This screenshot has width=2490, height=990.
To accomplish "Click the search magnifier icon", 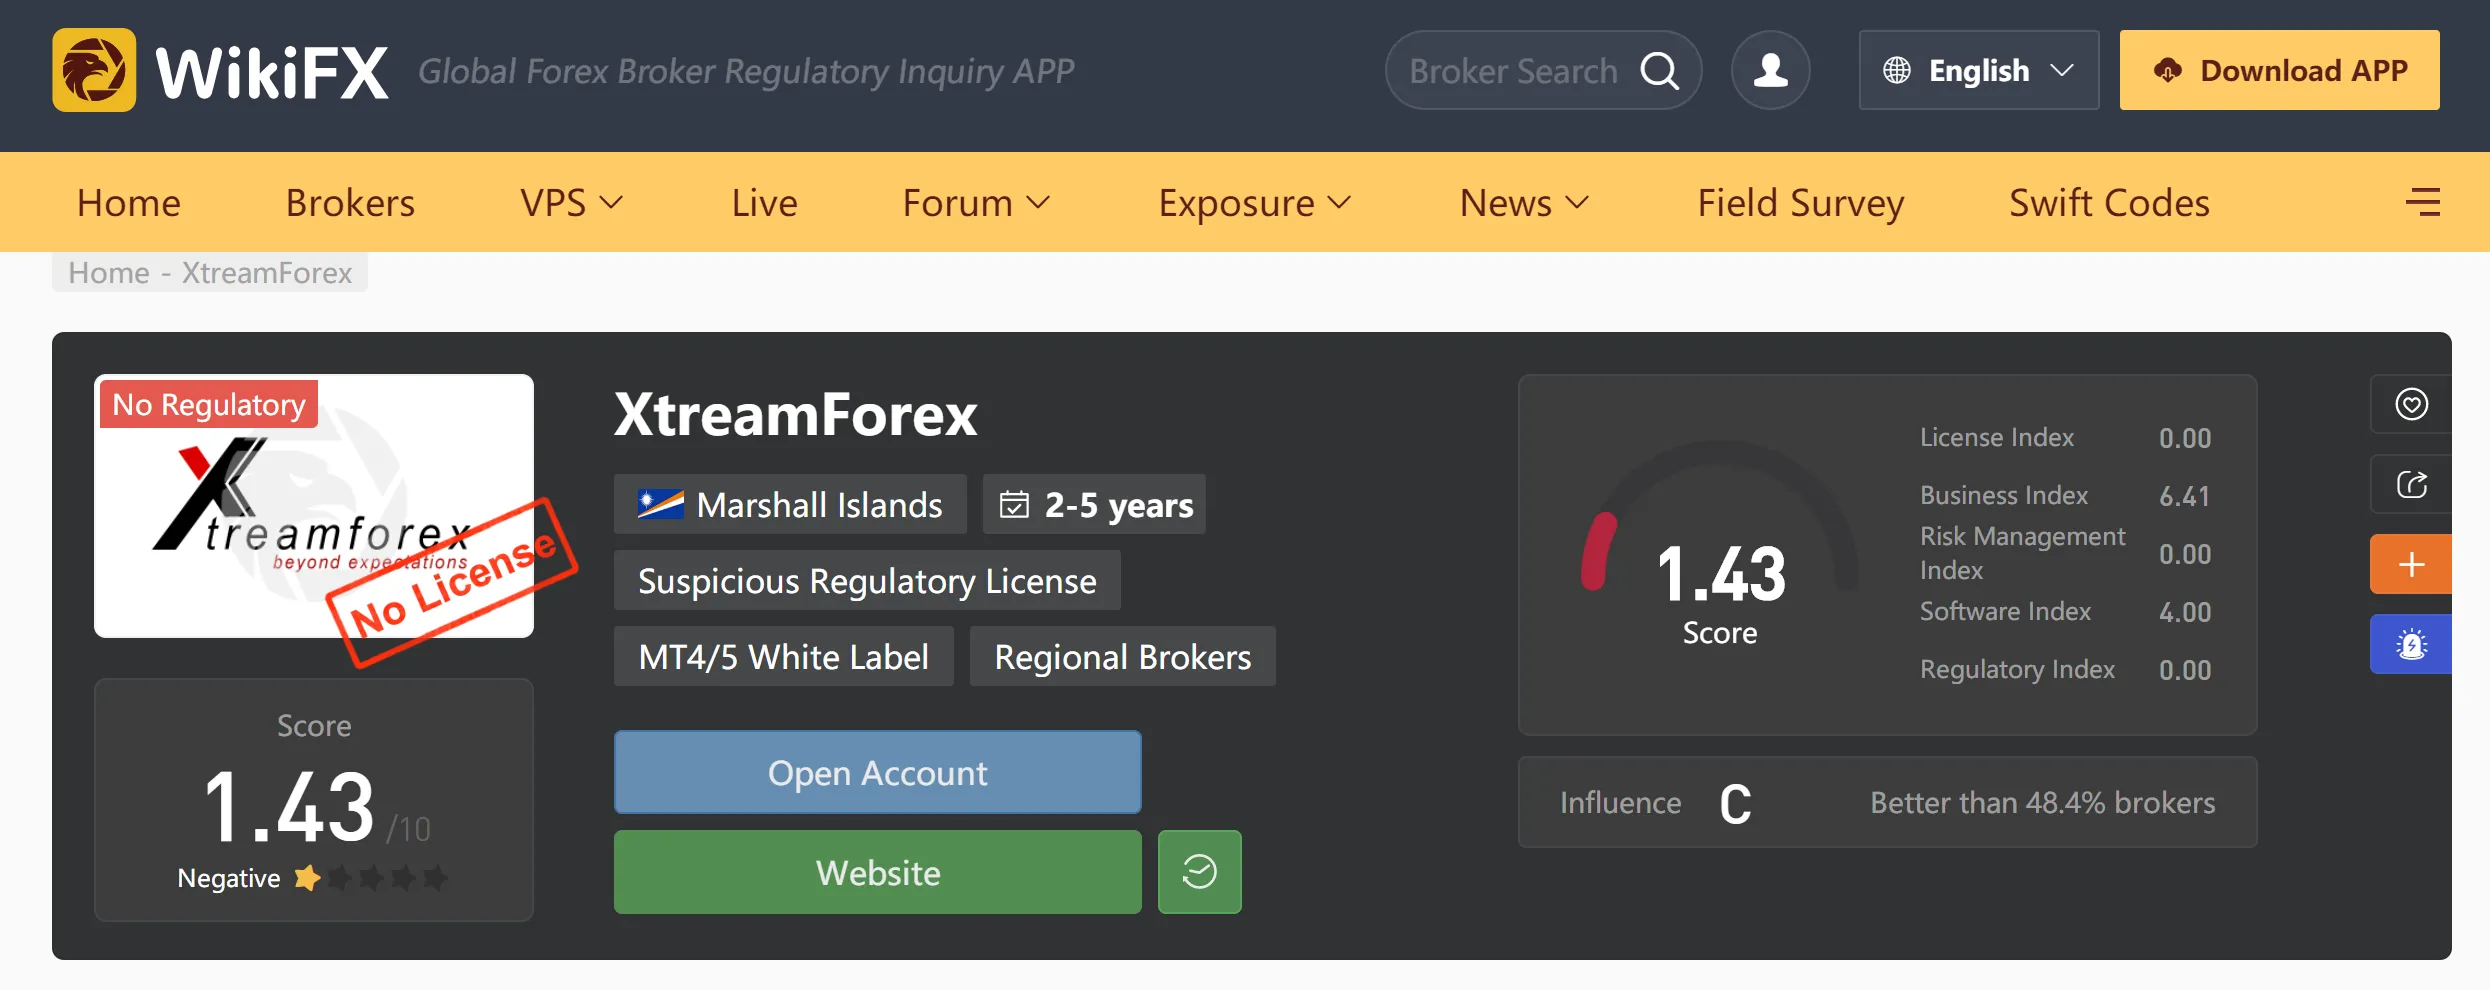I will [x=1660, y=70].
